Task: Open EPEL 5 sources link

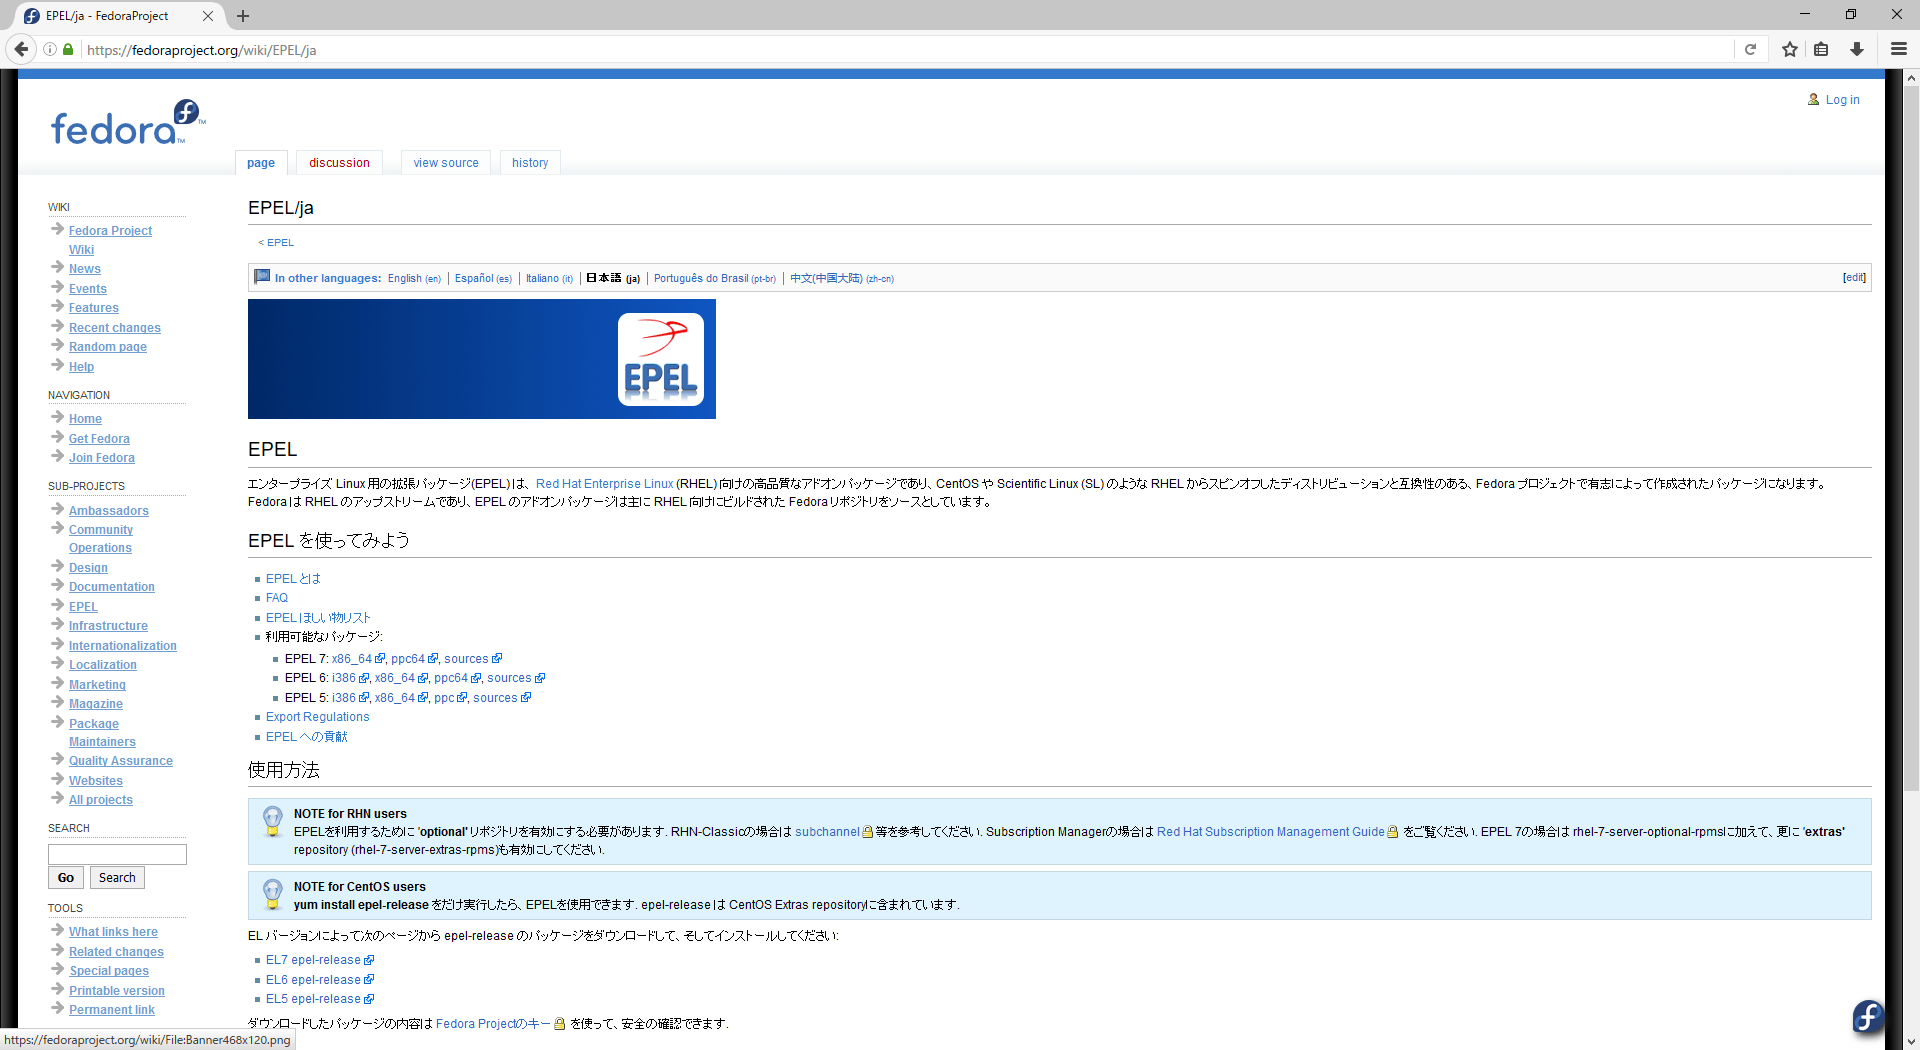Action: 495,698
